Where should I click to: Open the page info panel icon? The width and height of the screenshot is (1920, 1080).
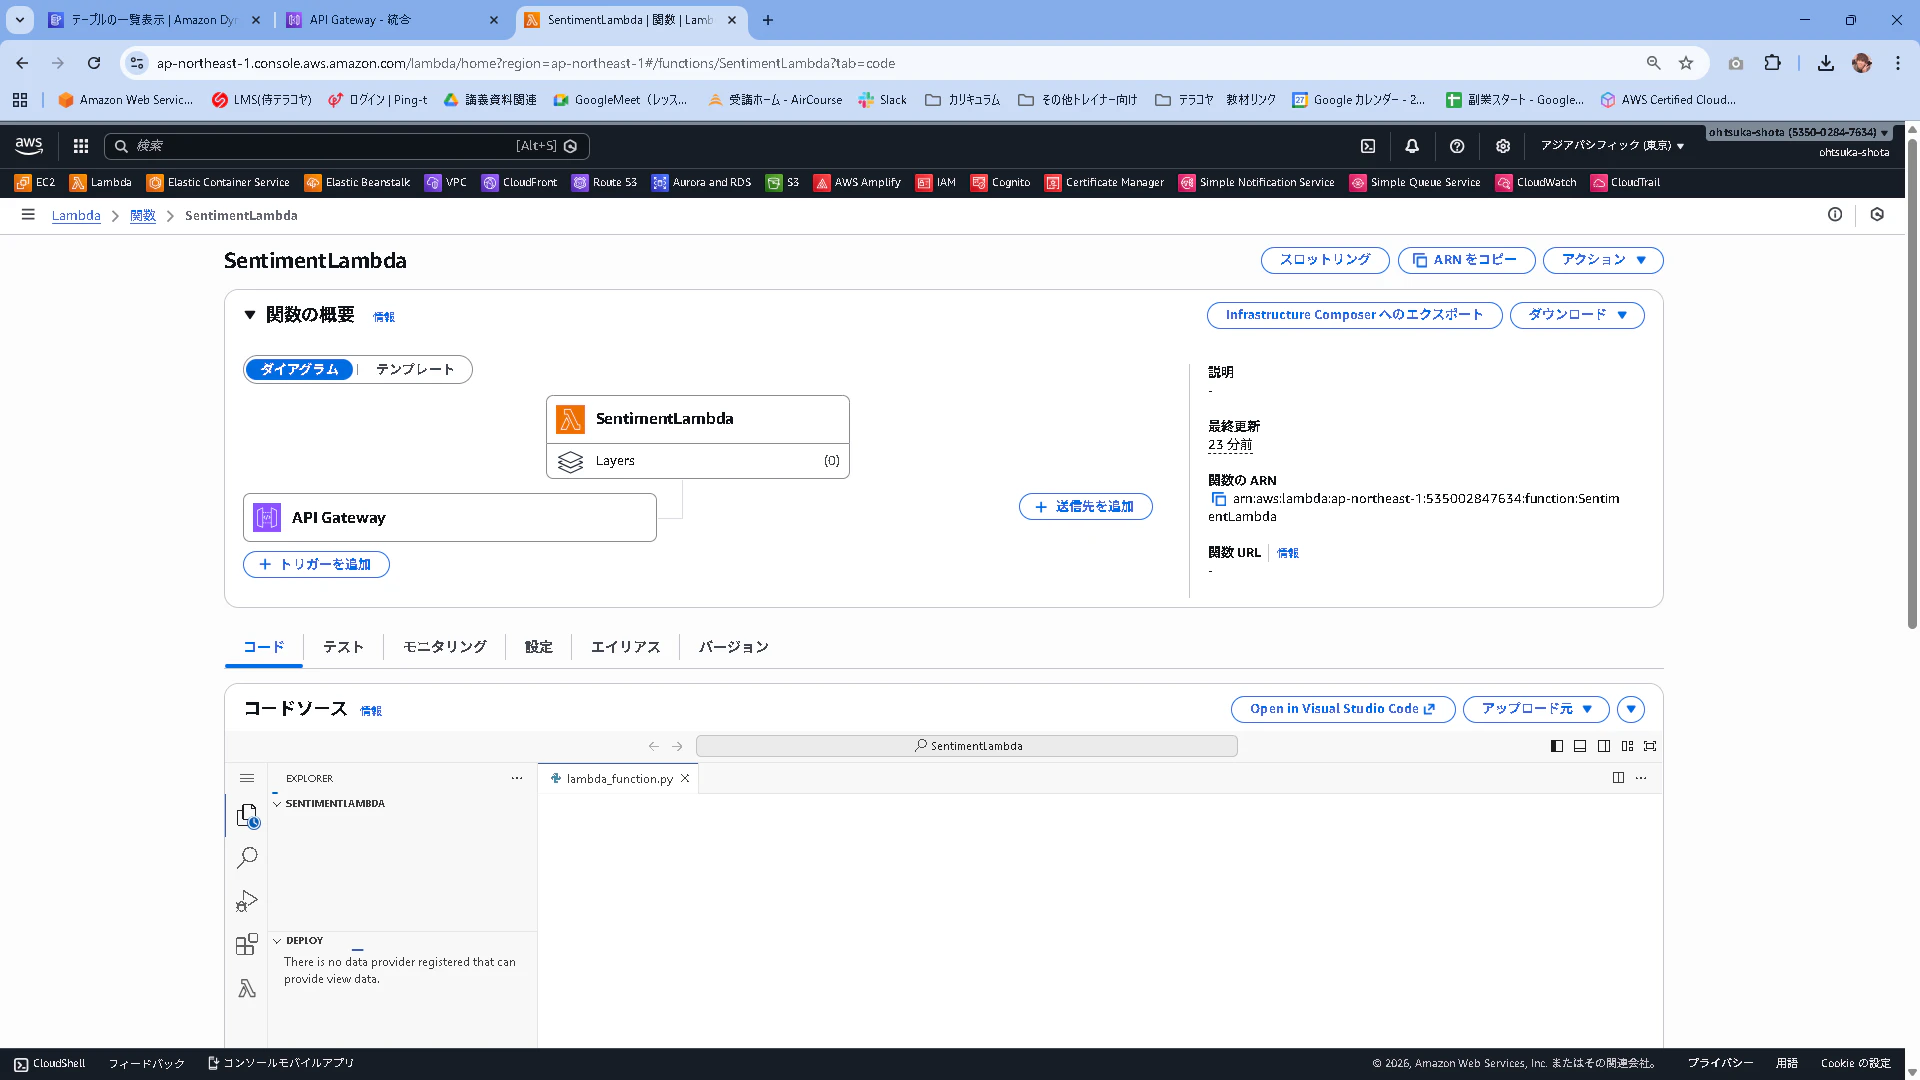coord(1835,215)
